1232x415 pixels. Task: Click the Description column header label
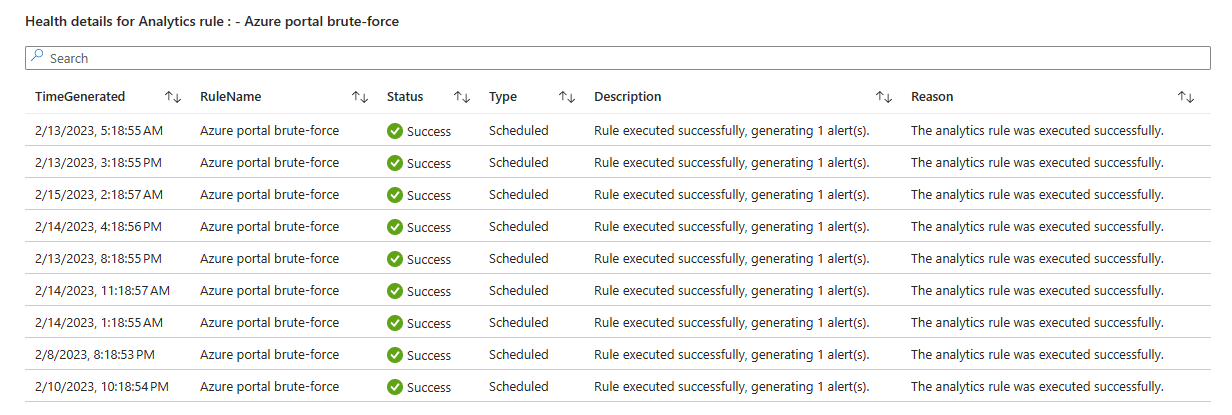pyautogui.click(x=627, y=97)
